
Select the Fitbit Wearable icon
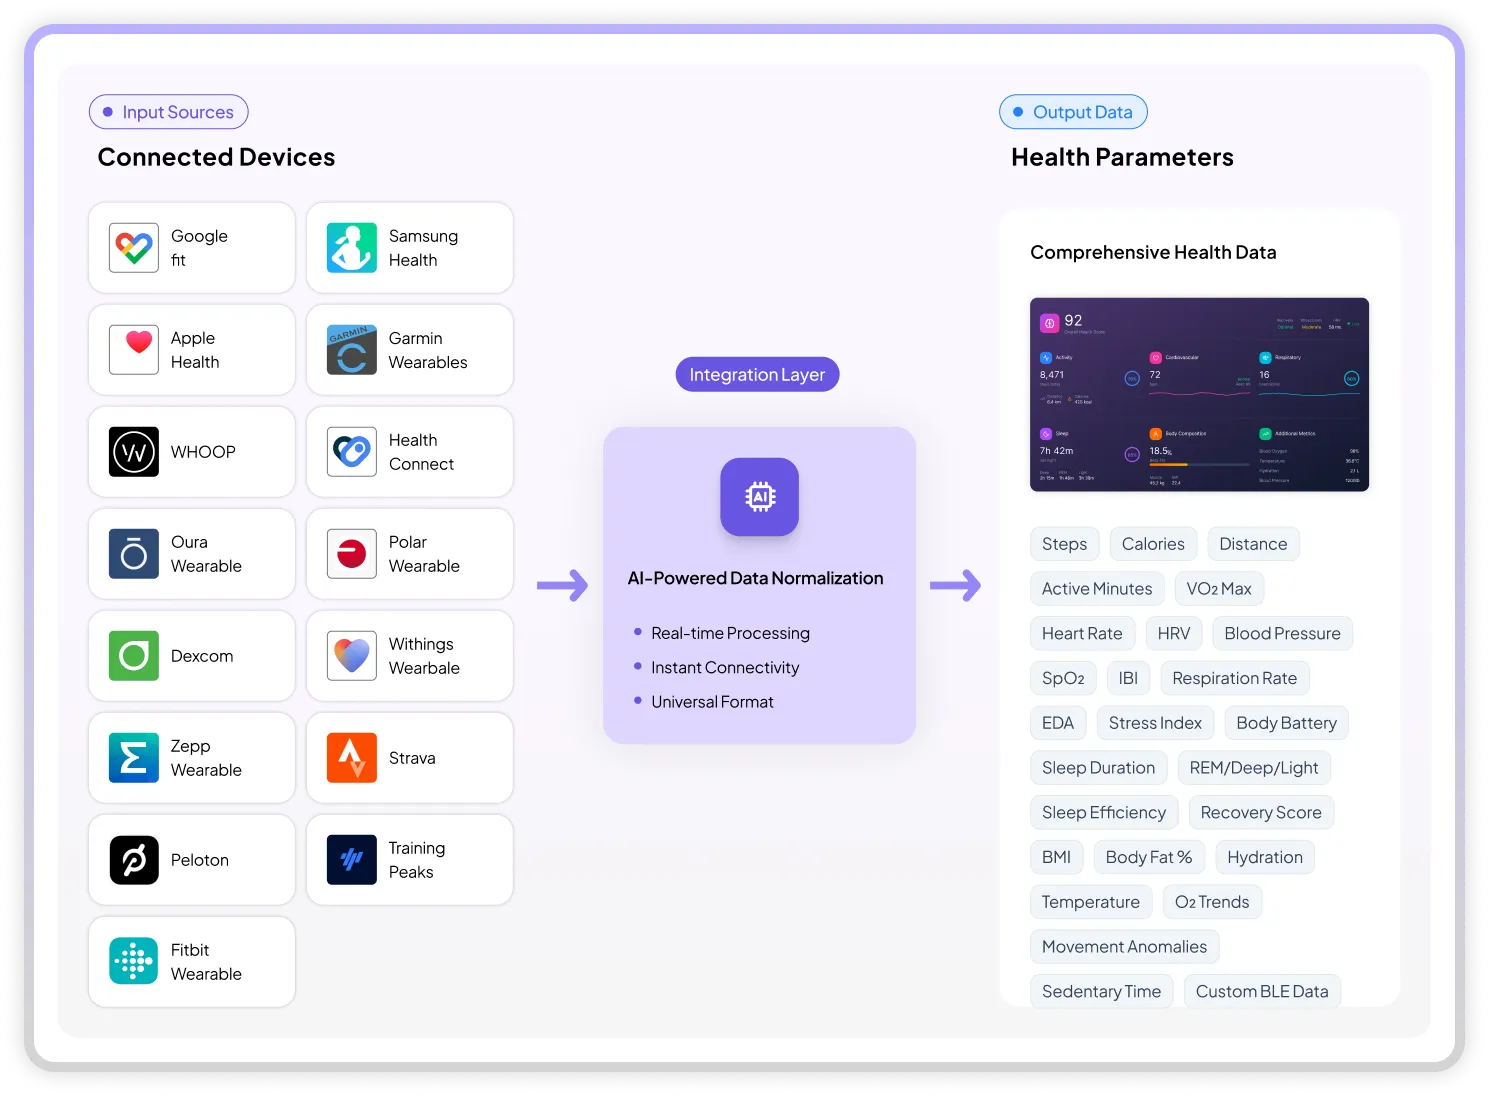click(x=134, y=962)
